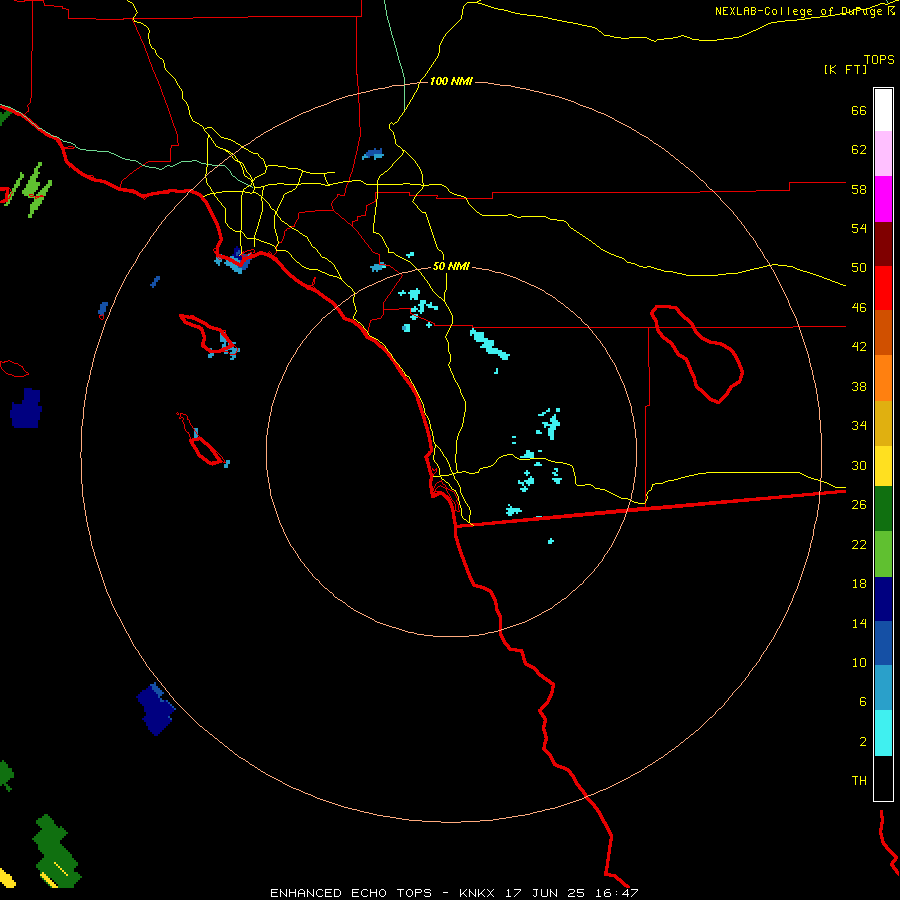Click the legend value '18'
Image resolution: width=900 pixels, height=900 pixels.
click(x=859, y=584)
